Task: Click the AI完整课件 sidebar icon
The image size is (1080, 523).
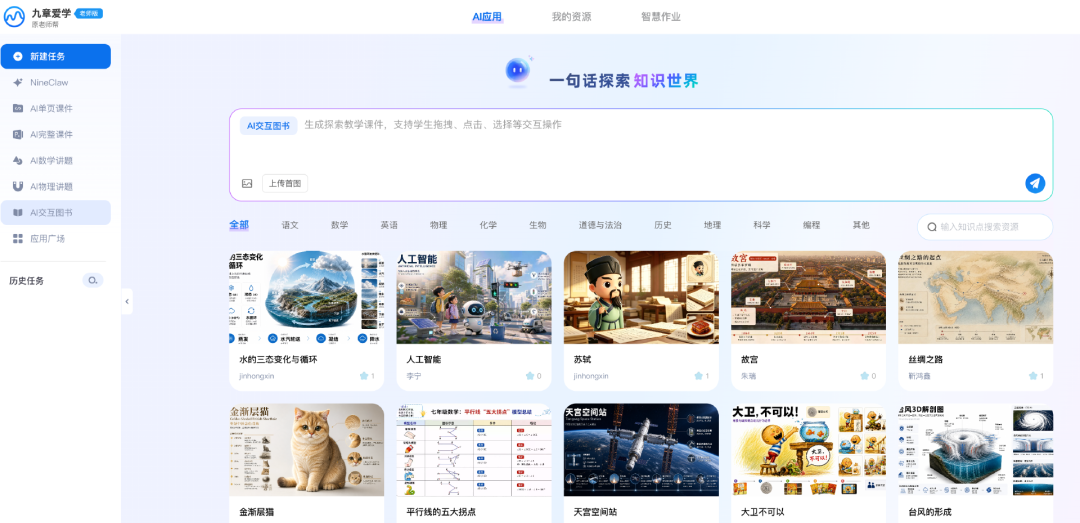Action: 18,134
